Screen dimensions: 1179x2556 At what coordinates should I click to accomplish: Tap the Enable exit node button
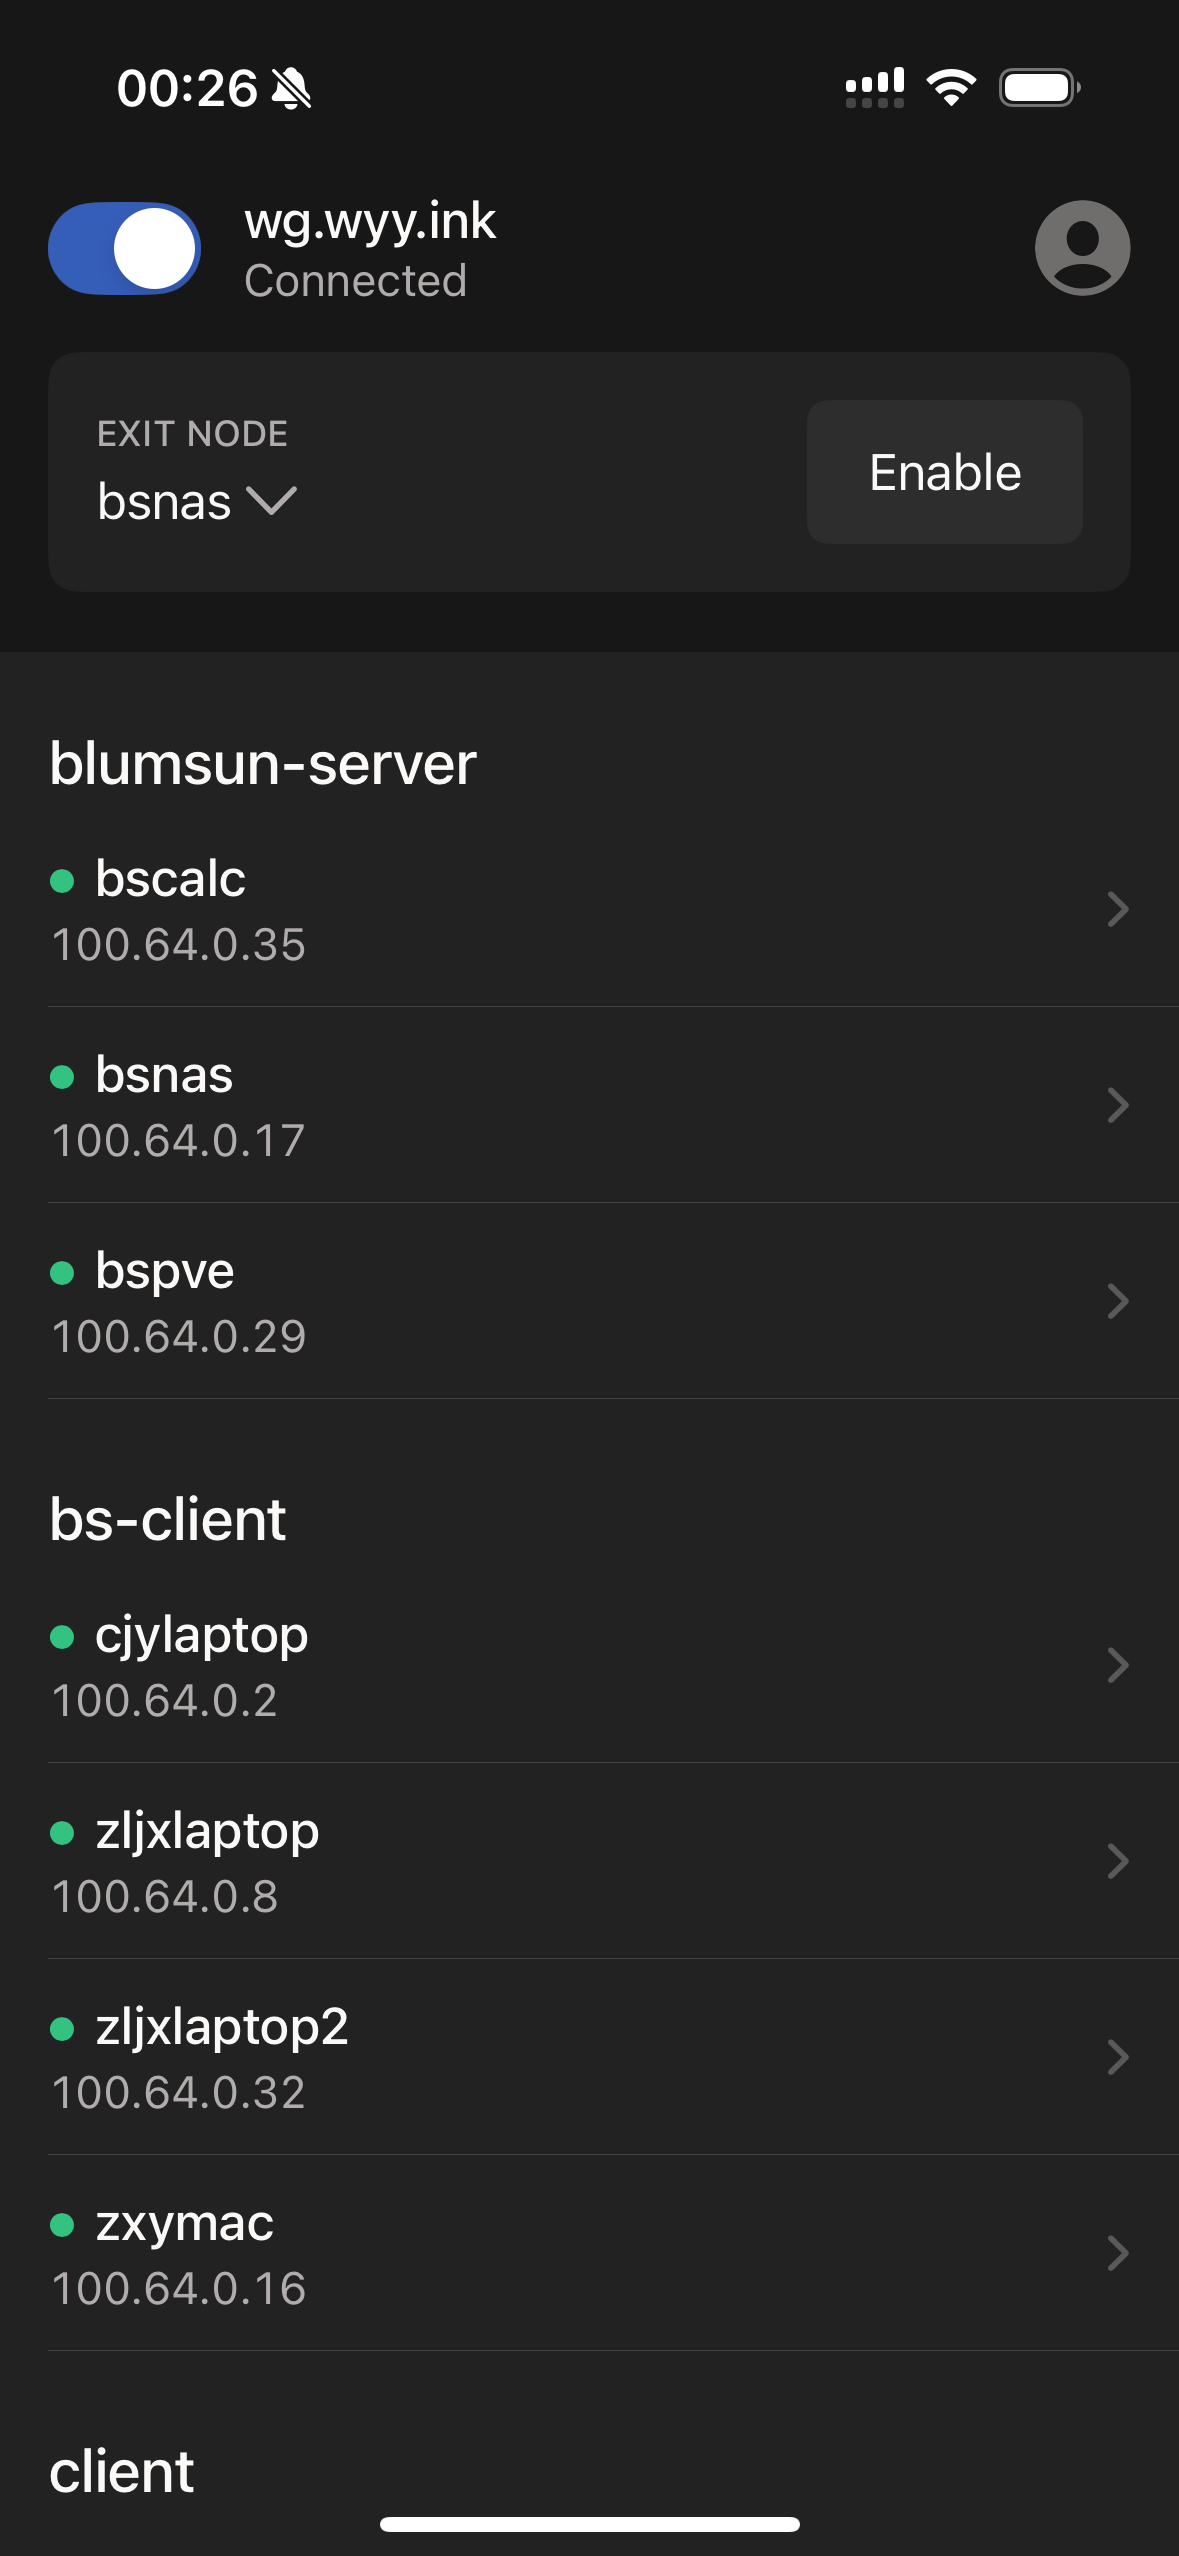944,472
